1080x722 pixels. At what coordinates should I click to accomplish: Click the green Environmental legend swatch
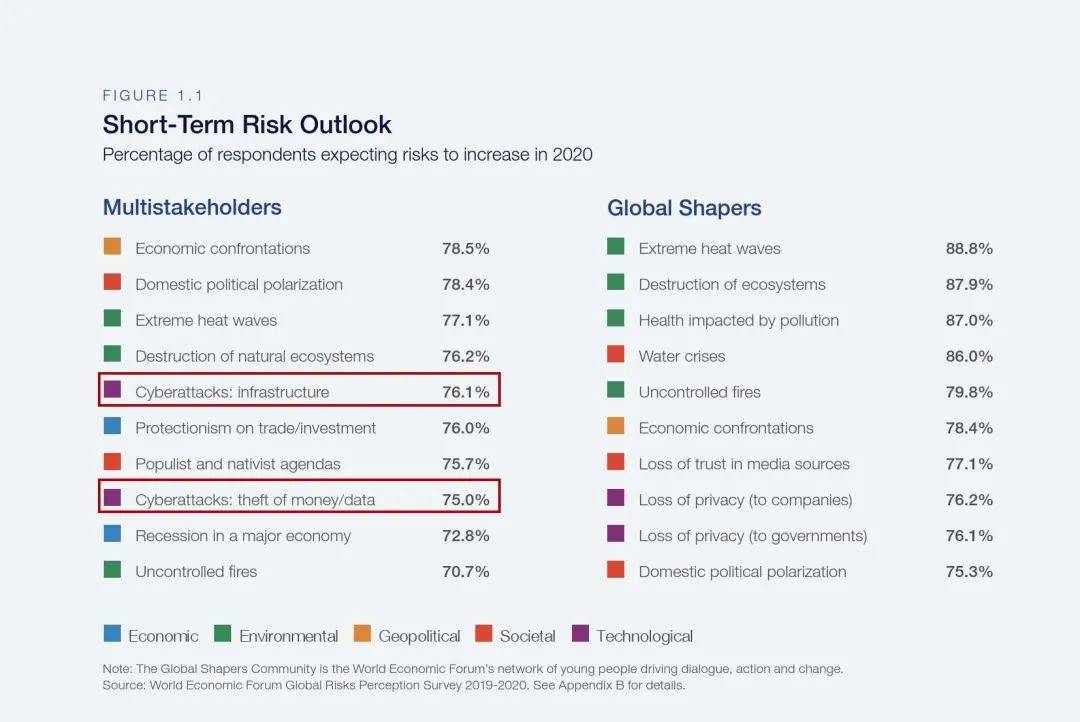pyautogui.click(x=223, y=634)
